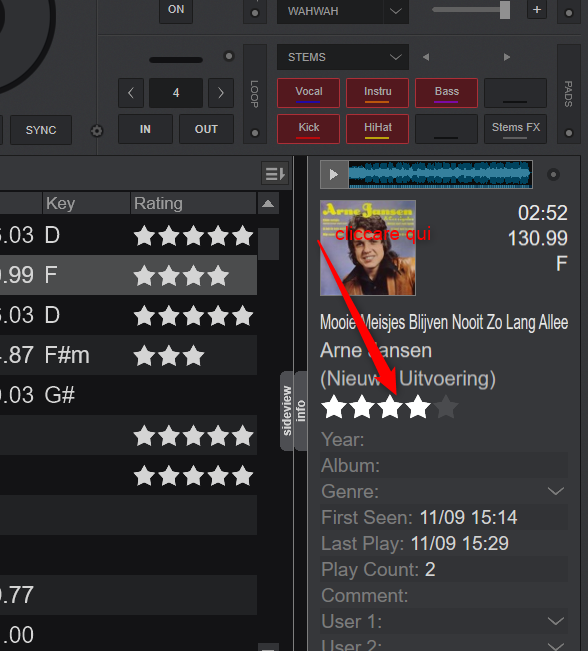
Task: Click the loop length value 4
Action: (x=176, y=93)
